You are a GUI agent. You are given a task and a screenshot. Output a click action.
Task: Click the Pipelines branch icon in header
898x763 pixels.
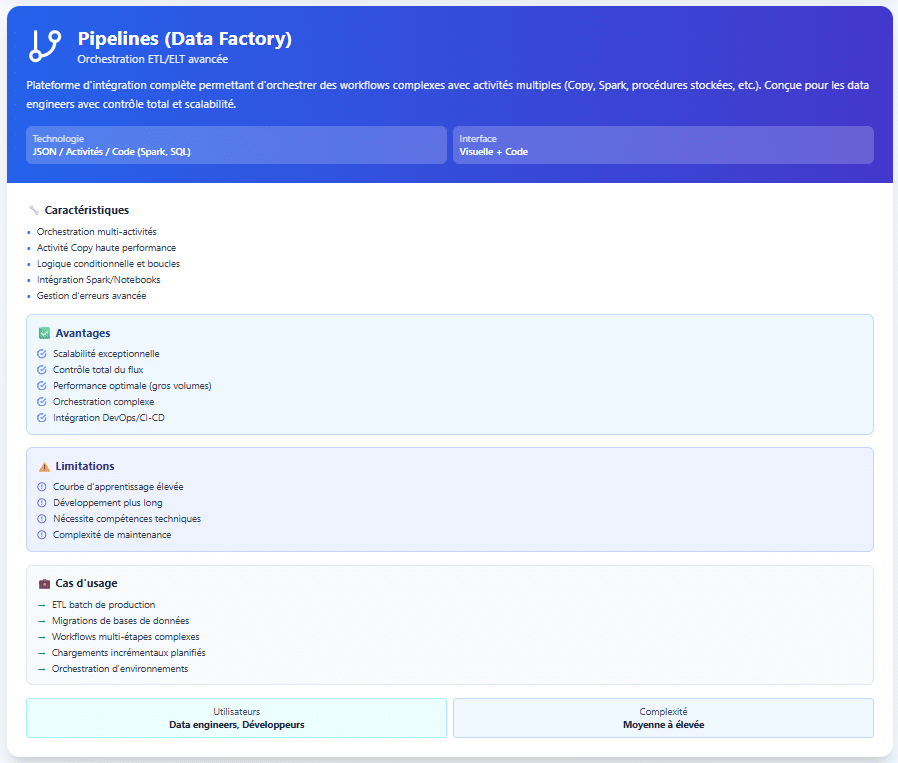[x=46, y=46]
